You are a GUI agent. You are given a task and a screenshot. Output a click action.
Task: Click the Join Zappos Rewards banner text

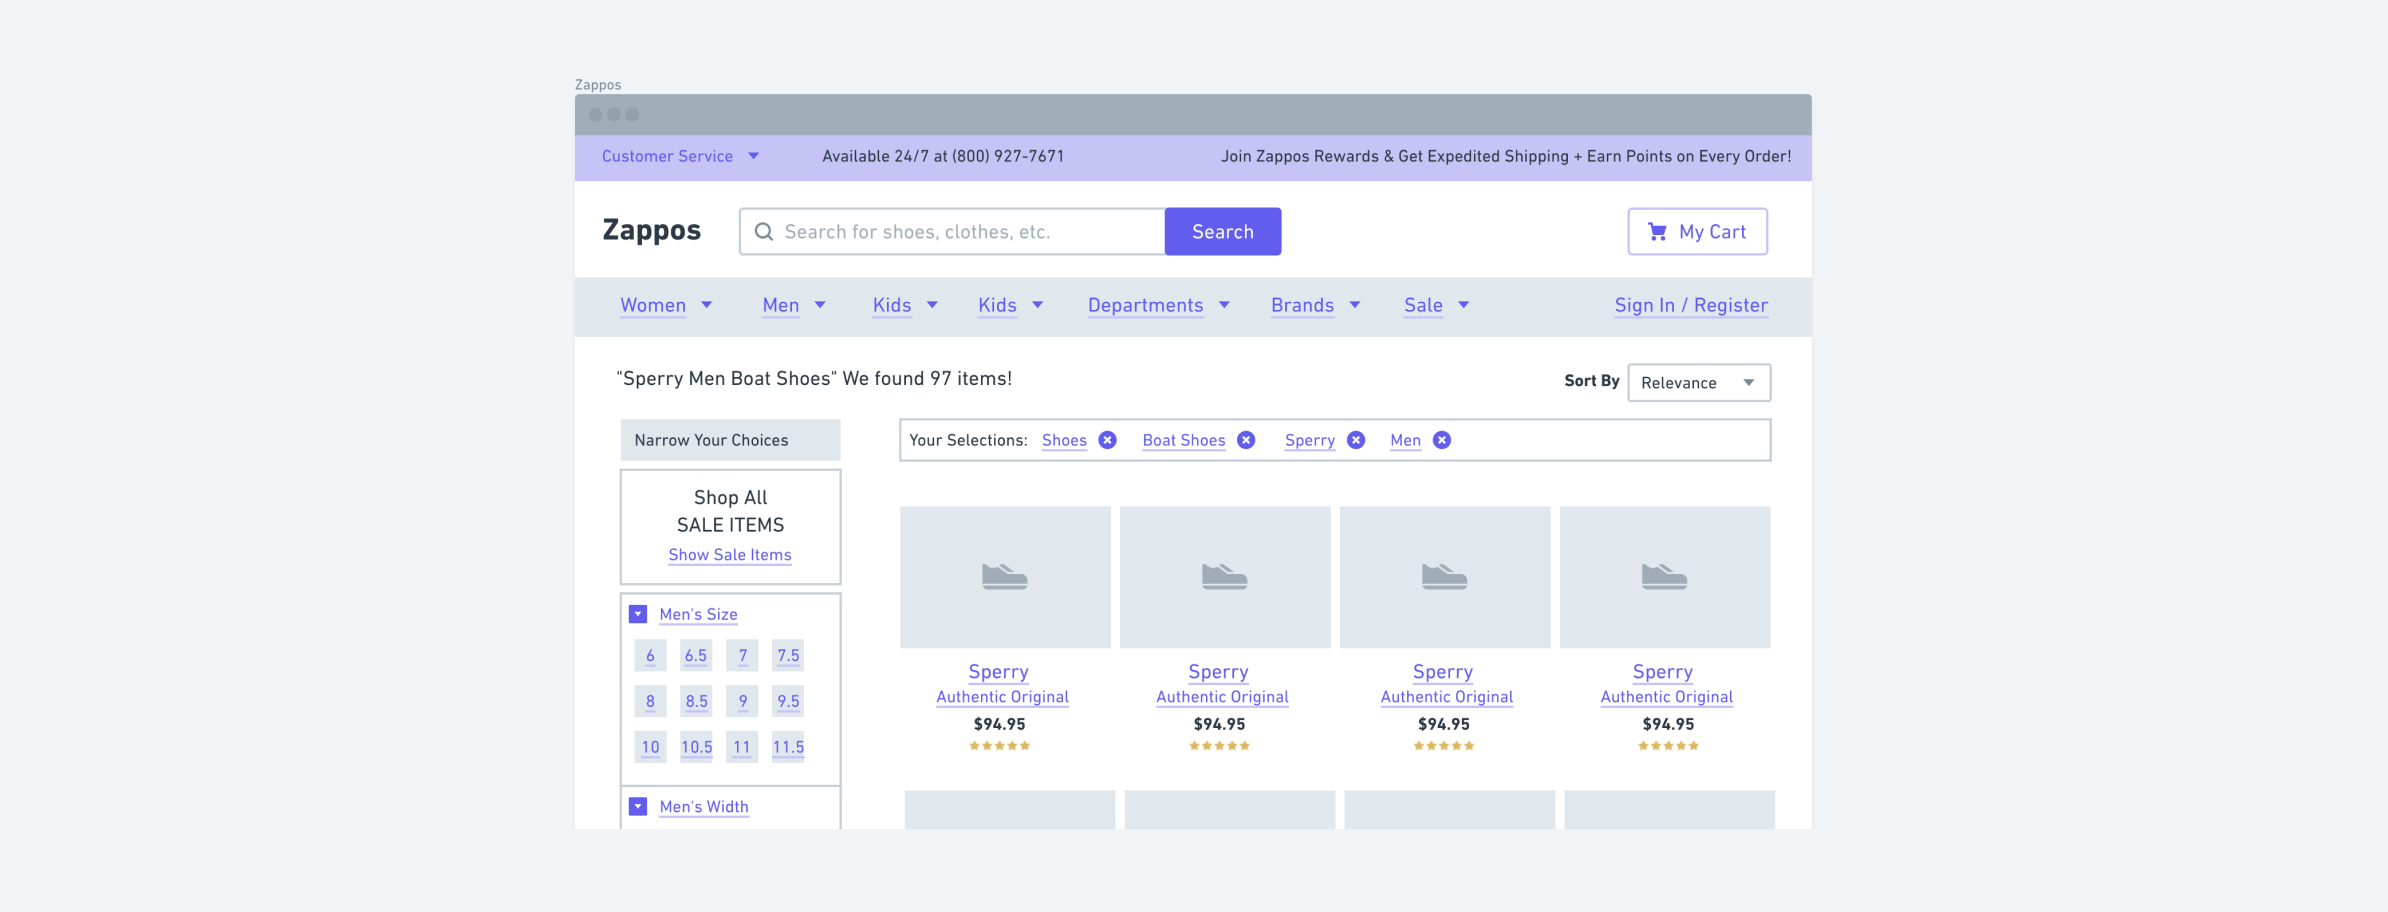pyautogui.click(x=1506, y=156)
